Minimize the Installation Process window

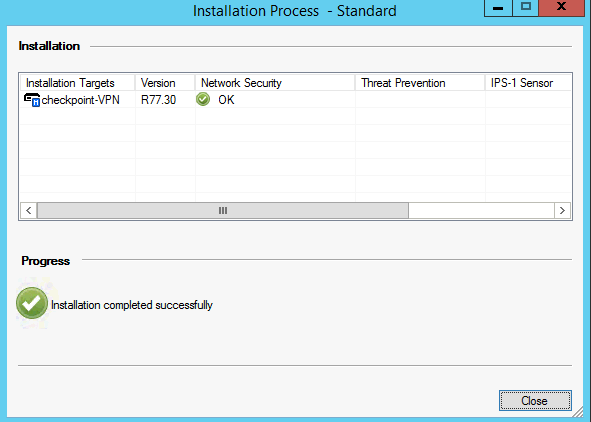[498, 8]
